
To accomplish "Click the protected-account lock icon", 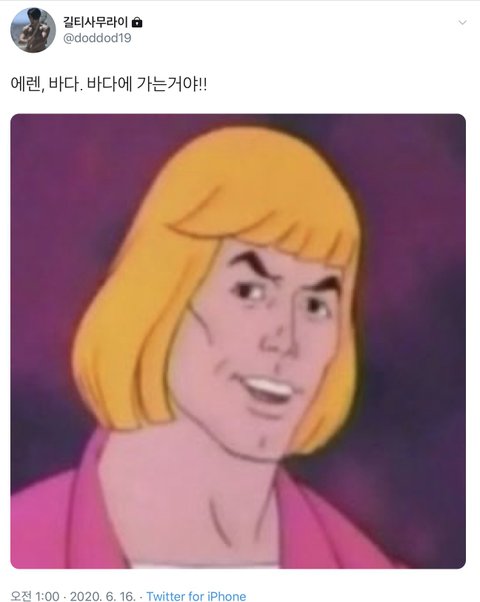I will tap(137, 22).
